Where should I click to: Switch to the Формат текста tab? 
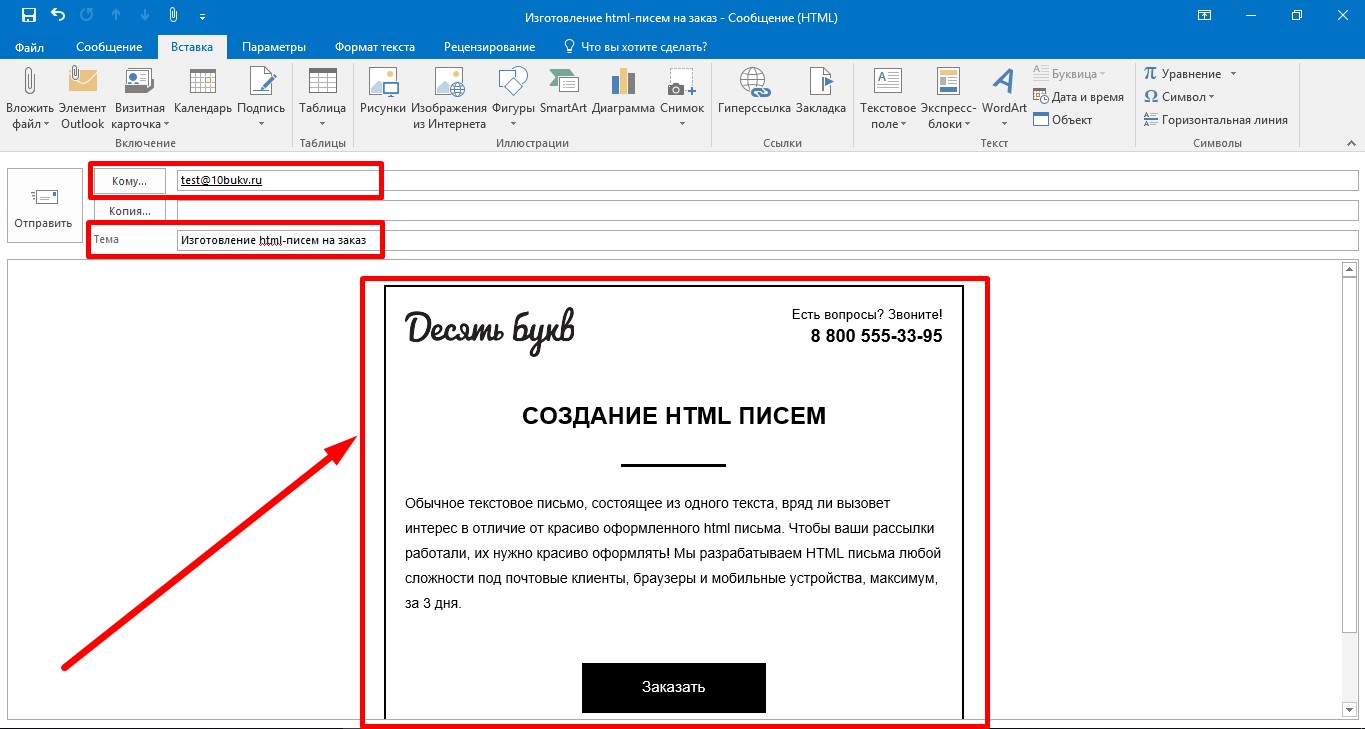point(375,47)
